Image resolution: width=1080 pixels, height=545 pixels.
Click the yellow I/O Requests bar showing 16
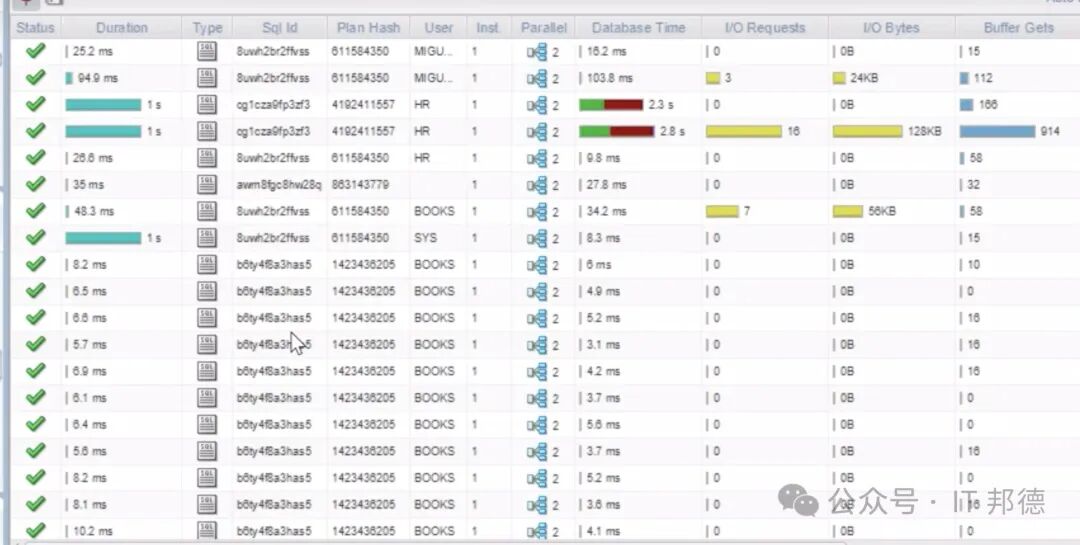click(x=744, y=131)
